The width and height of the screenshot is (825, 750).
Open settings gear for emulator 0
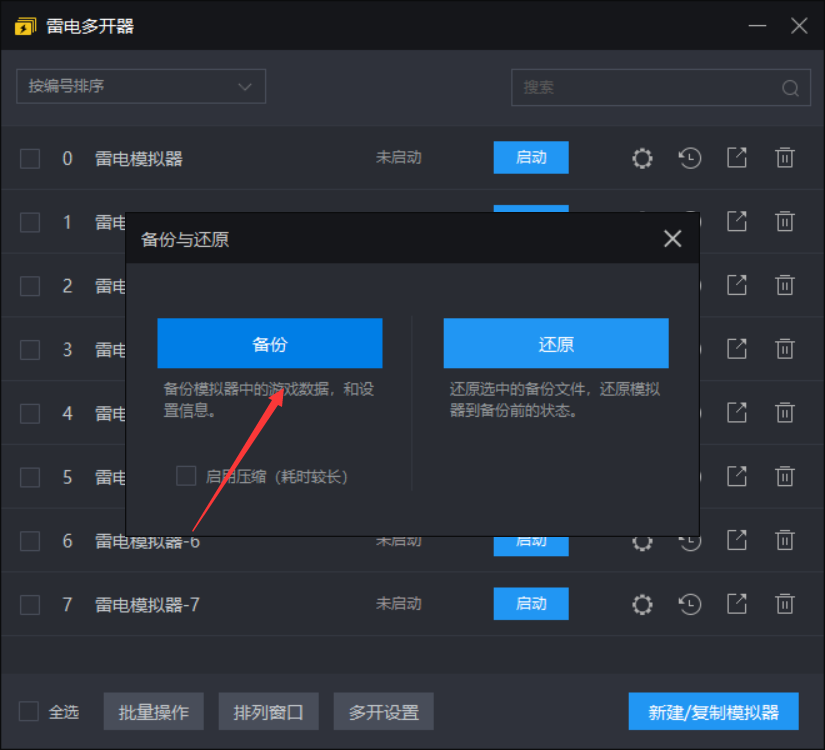642,158
